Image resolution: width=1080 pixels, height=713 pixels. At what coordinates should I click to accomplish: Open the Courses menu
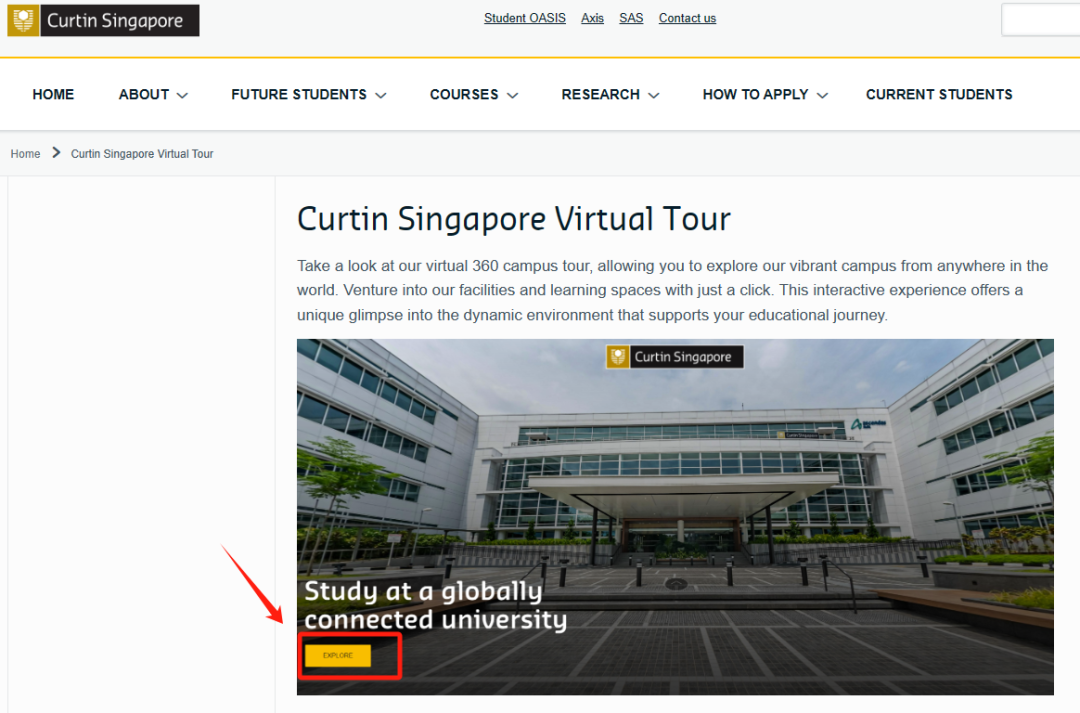(x=464, y=94)
